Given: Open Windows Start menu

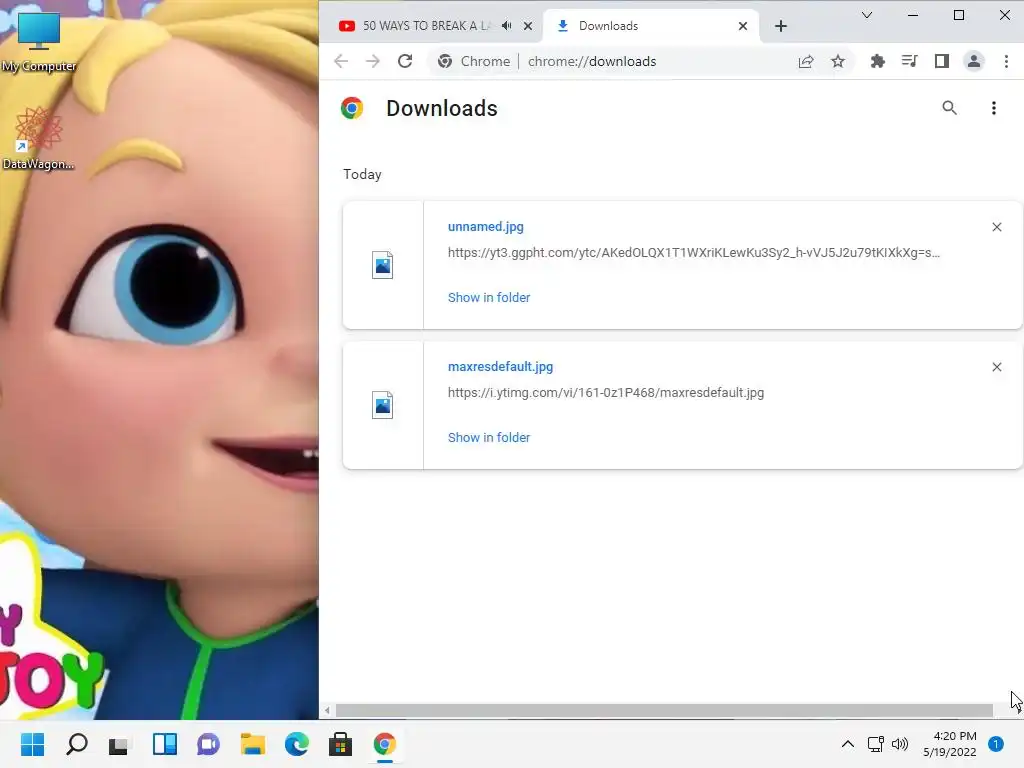Looking at the screenshot, I should click(33, 744).
